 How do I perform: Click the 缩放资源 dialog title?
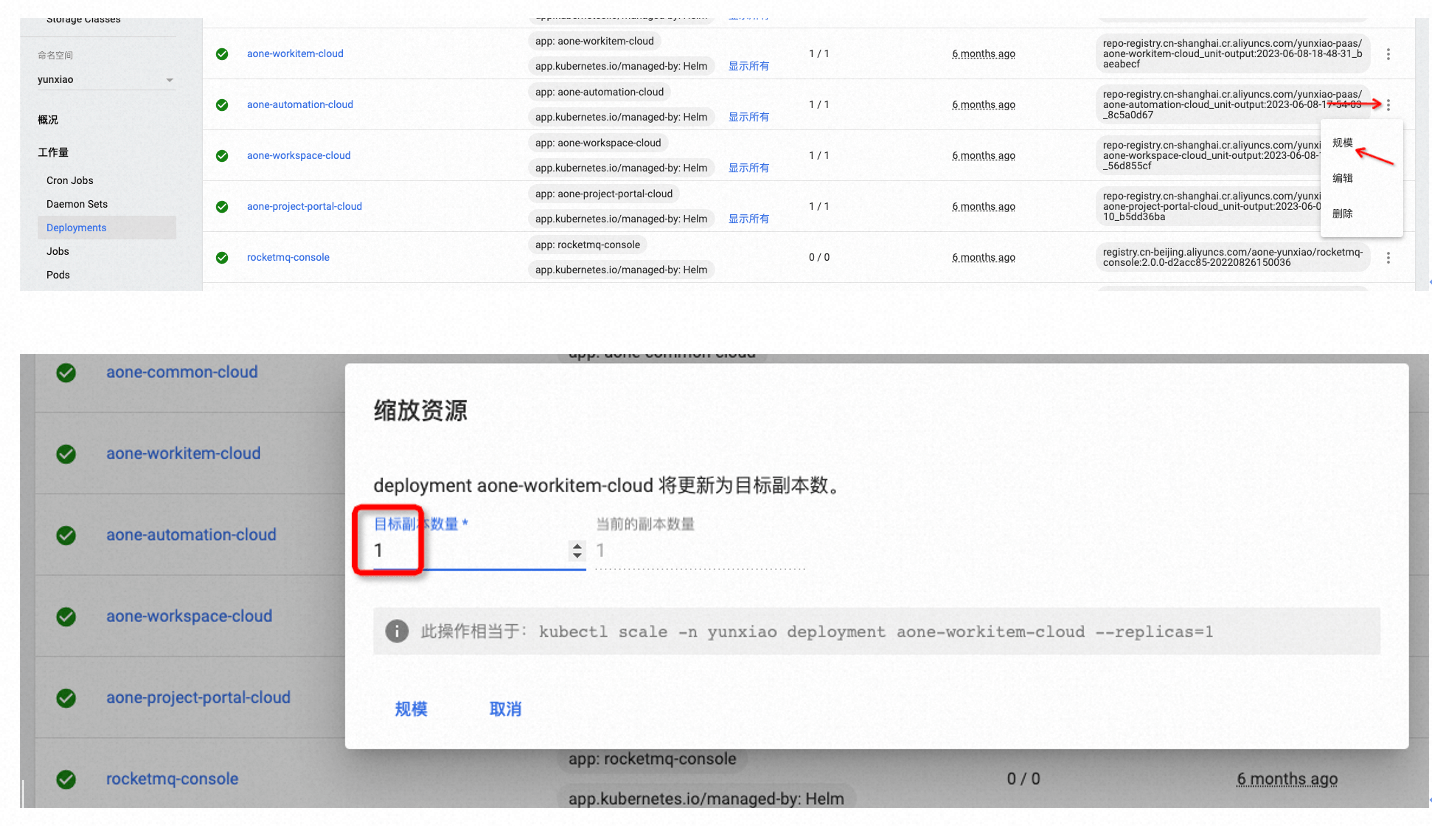420,411
